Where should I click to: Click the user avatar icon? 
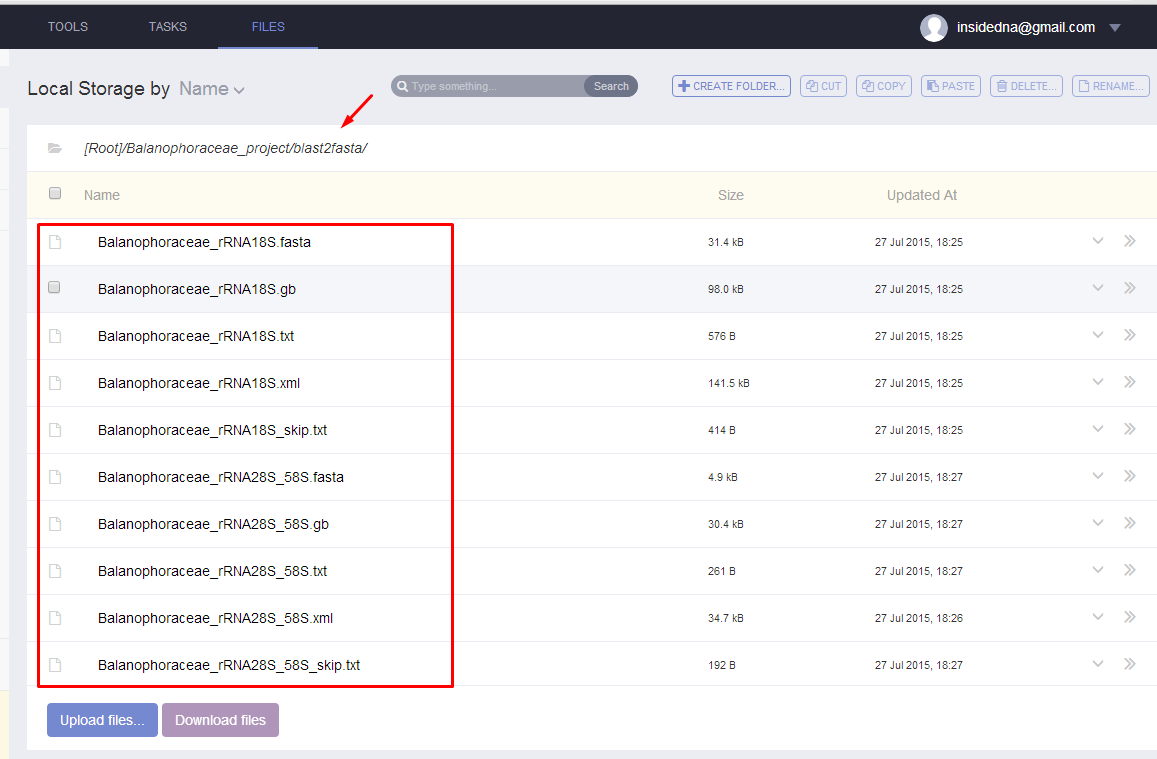click(x=933, y=28)
